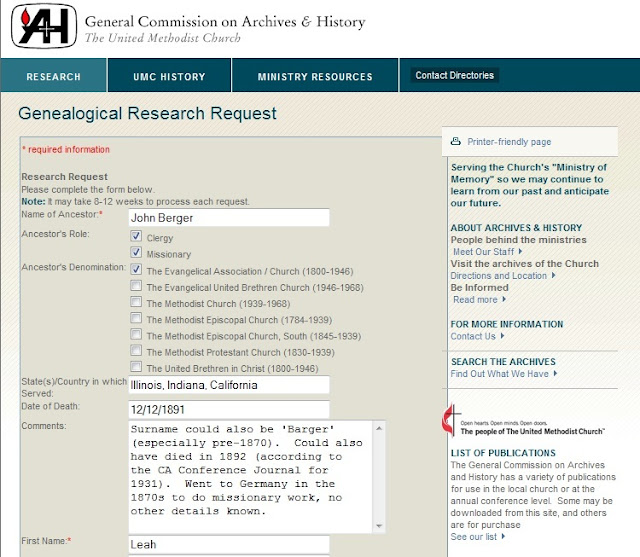
Task: Follow the Contact Us link
Action: (473, 336)
